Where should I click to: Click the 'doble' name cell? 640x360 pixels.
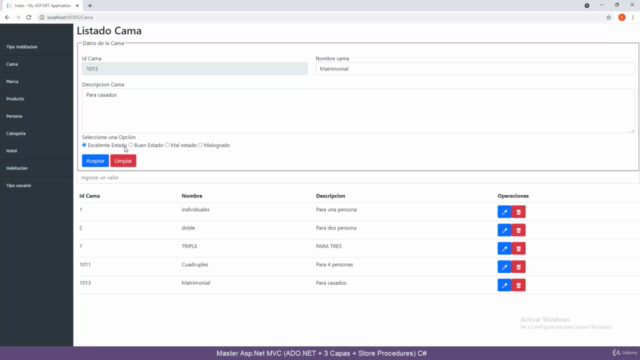188,228
